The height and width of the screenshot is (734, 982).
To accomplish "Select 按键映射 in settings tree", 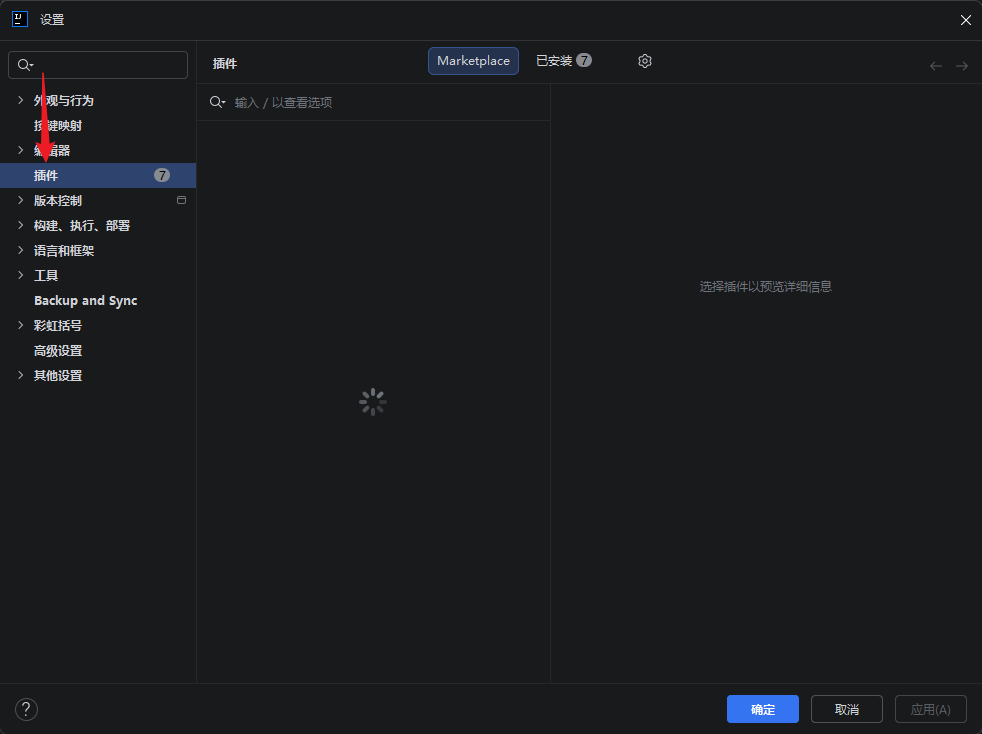I will coord(58,125).
